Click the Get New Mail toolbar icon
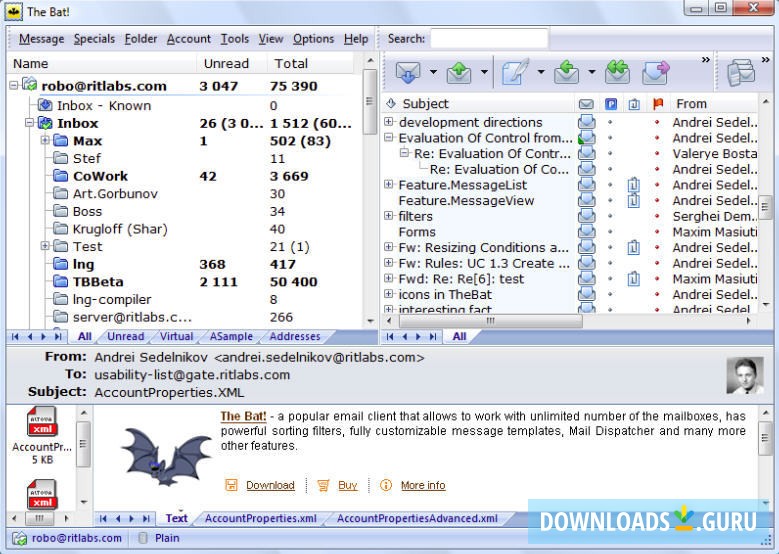This screenshot has width=779, height=554. 407,72
